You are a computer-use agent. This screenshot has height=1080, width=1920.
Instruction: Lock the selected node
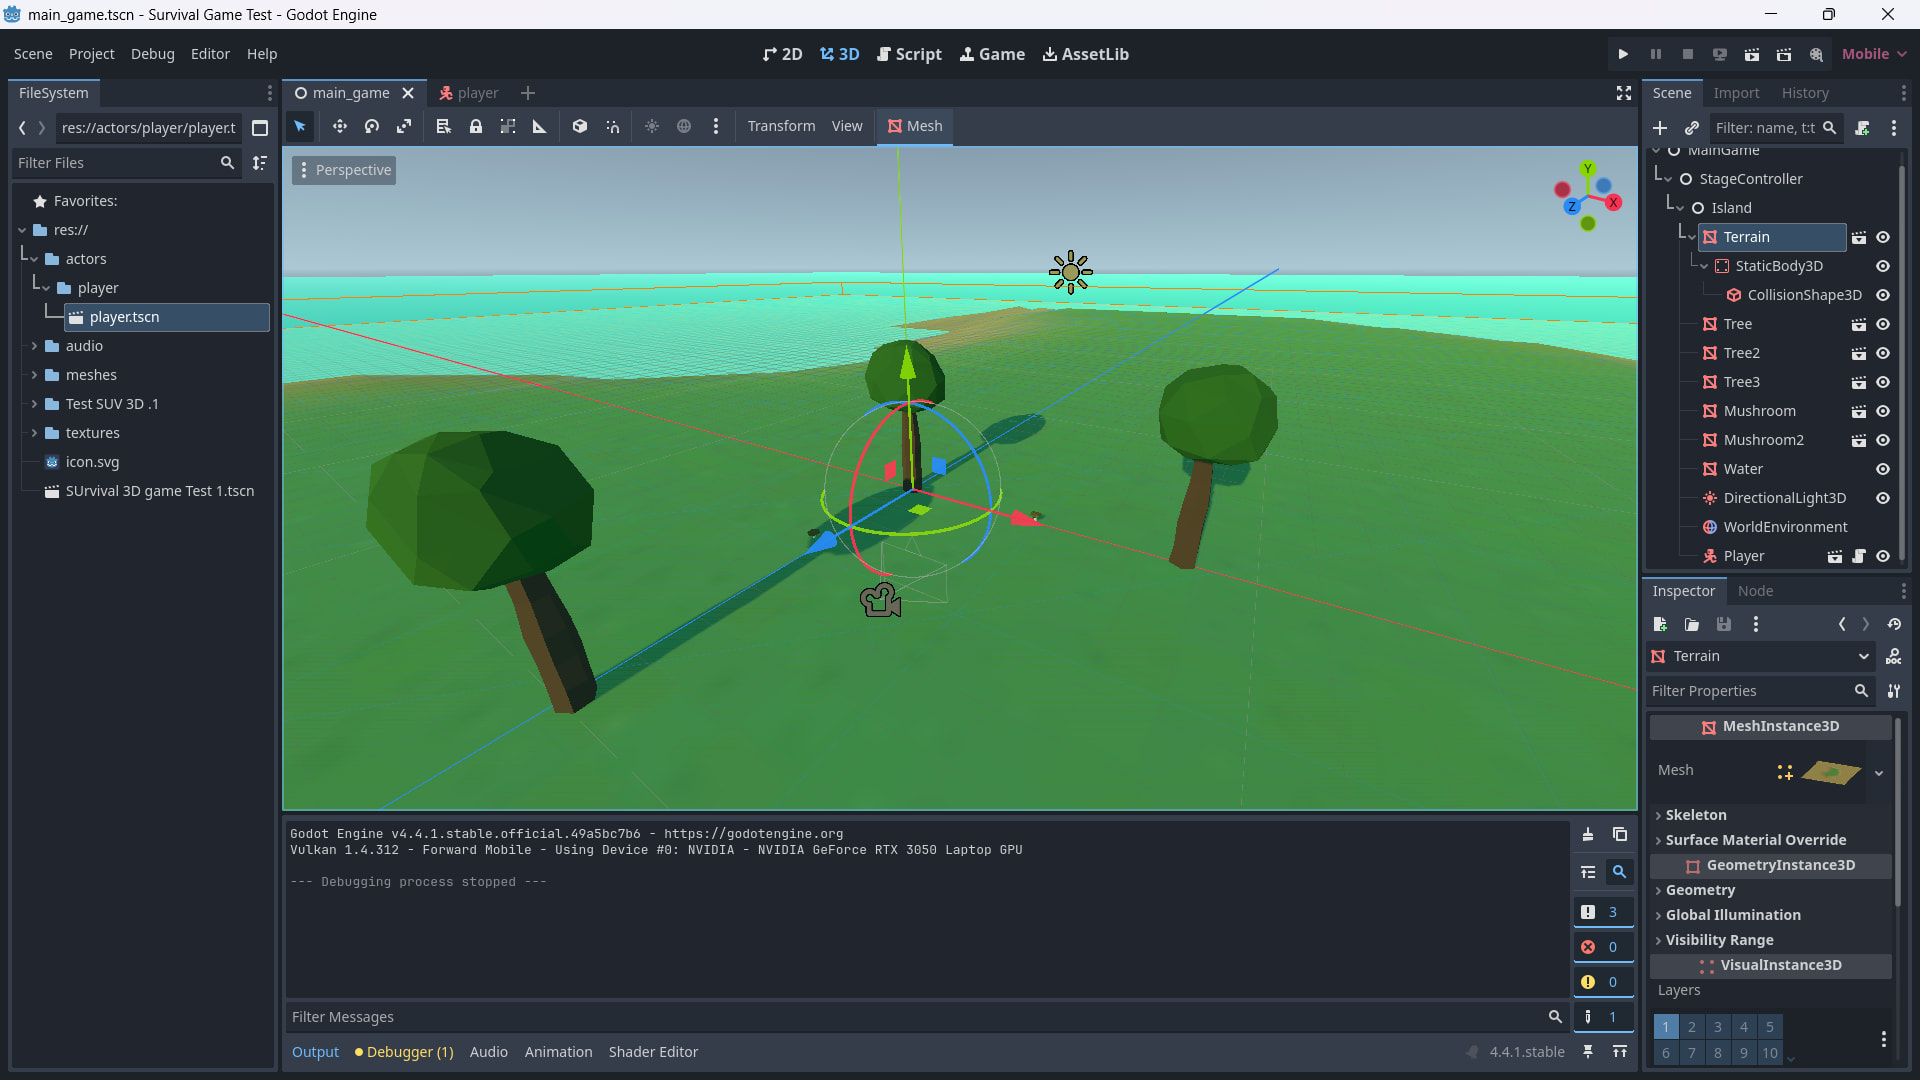[x=476, y=126]
